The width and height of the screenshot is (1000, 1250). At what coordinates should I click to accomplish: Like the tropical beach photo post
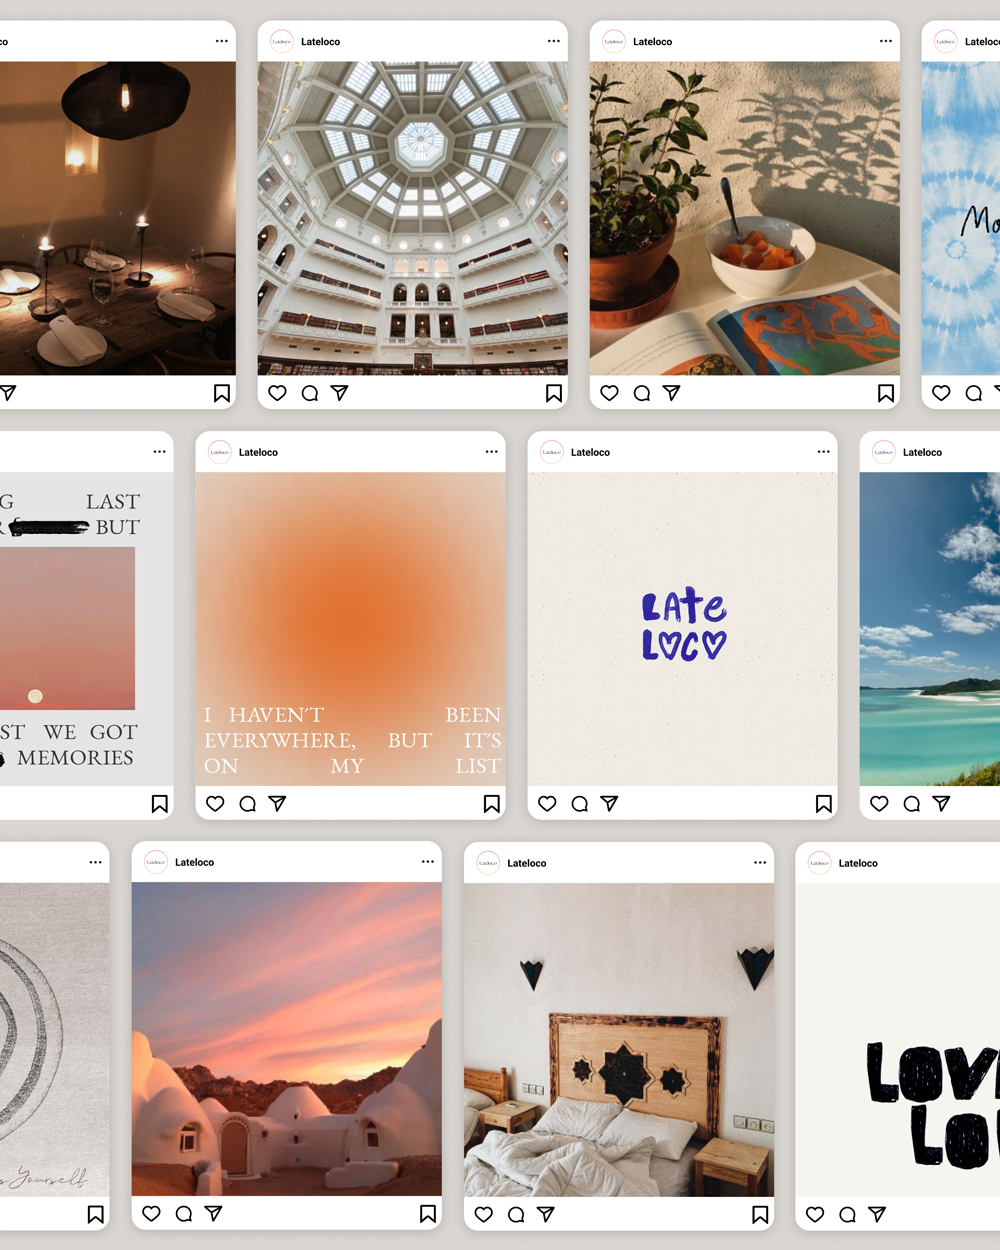(879, 803)
